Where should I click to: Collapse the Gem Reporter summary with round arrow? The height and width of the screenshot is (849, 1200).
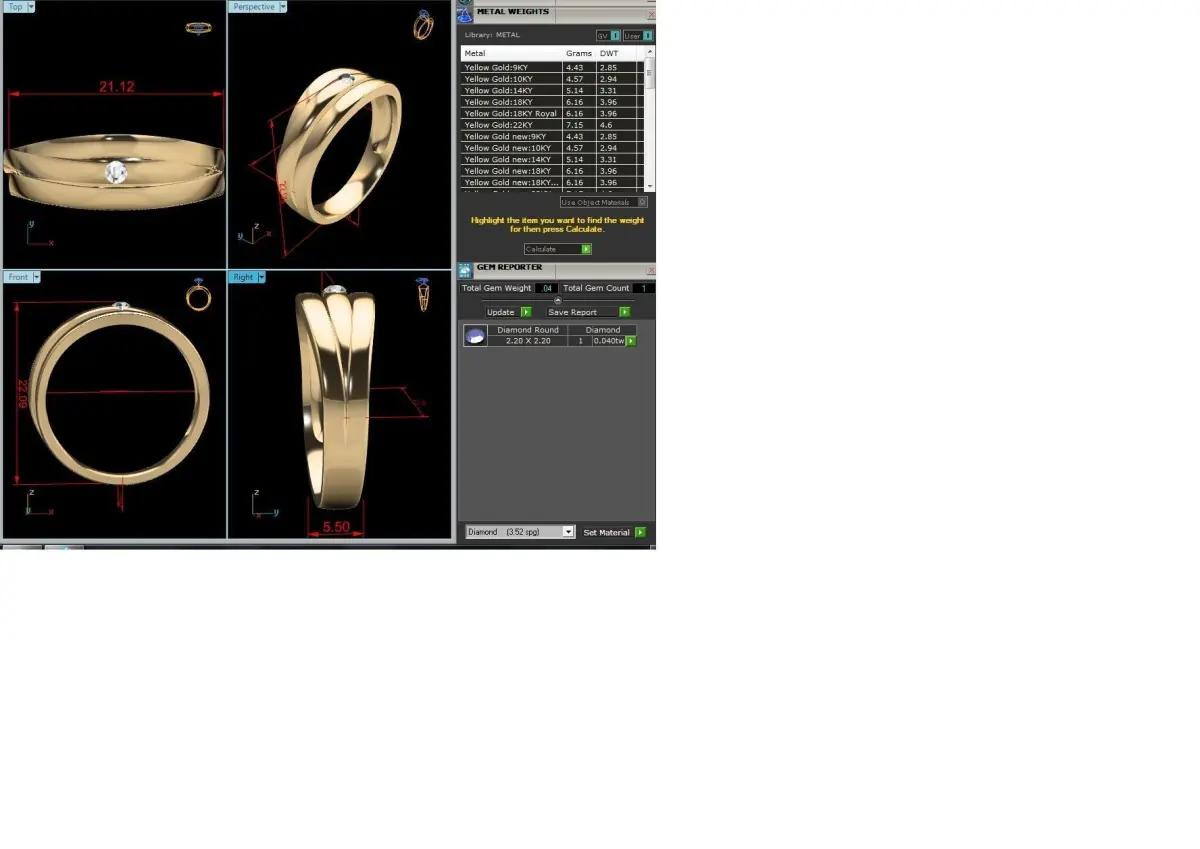[x=558, y=300]
